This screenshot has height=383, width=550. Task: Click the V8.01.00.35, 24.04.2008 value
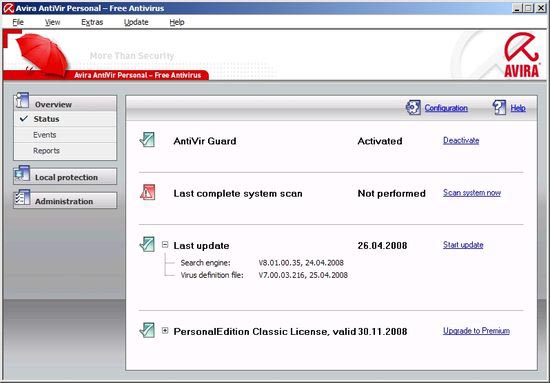(301, 263)
